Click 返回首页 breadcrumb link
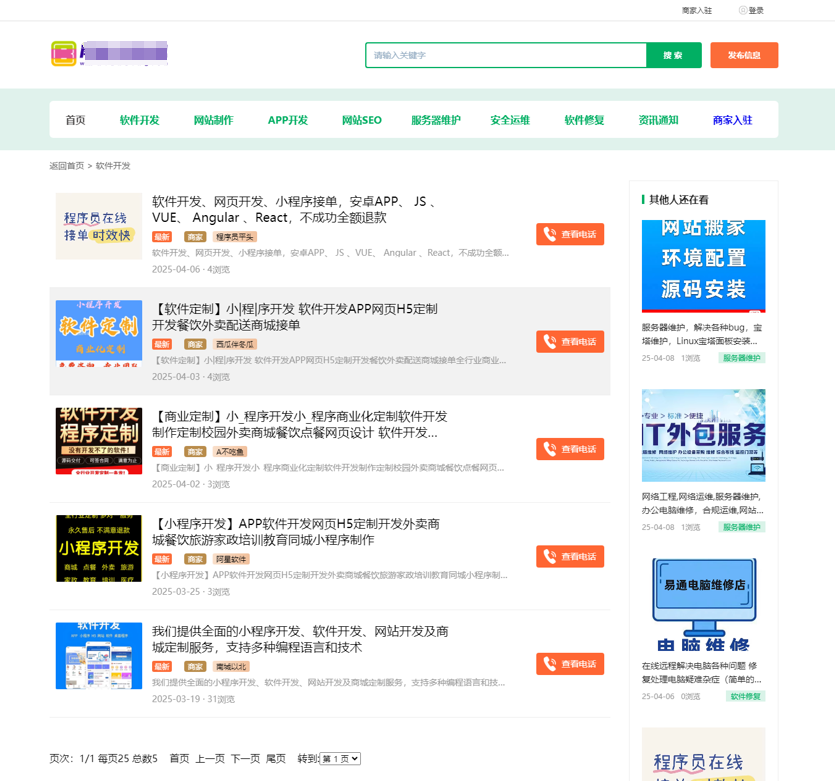Viewport: 835px width, 781px height. pyautogui.click(x=67, y=166)
